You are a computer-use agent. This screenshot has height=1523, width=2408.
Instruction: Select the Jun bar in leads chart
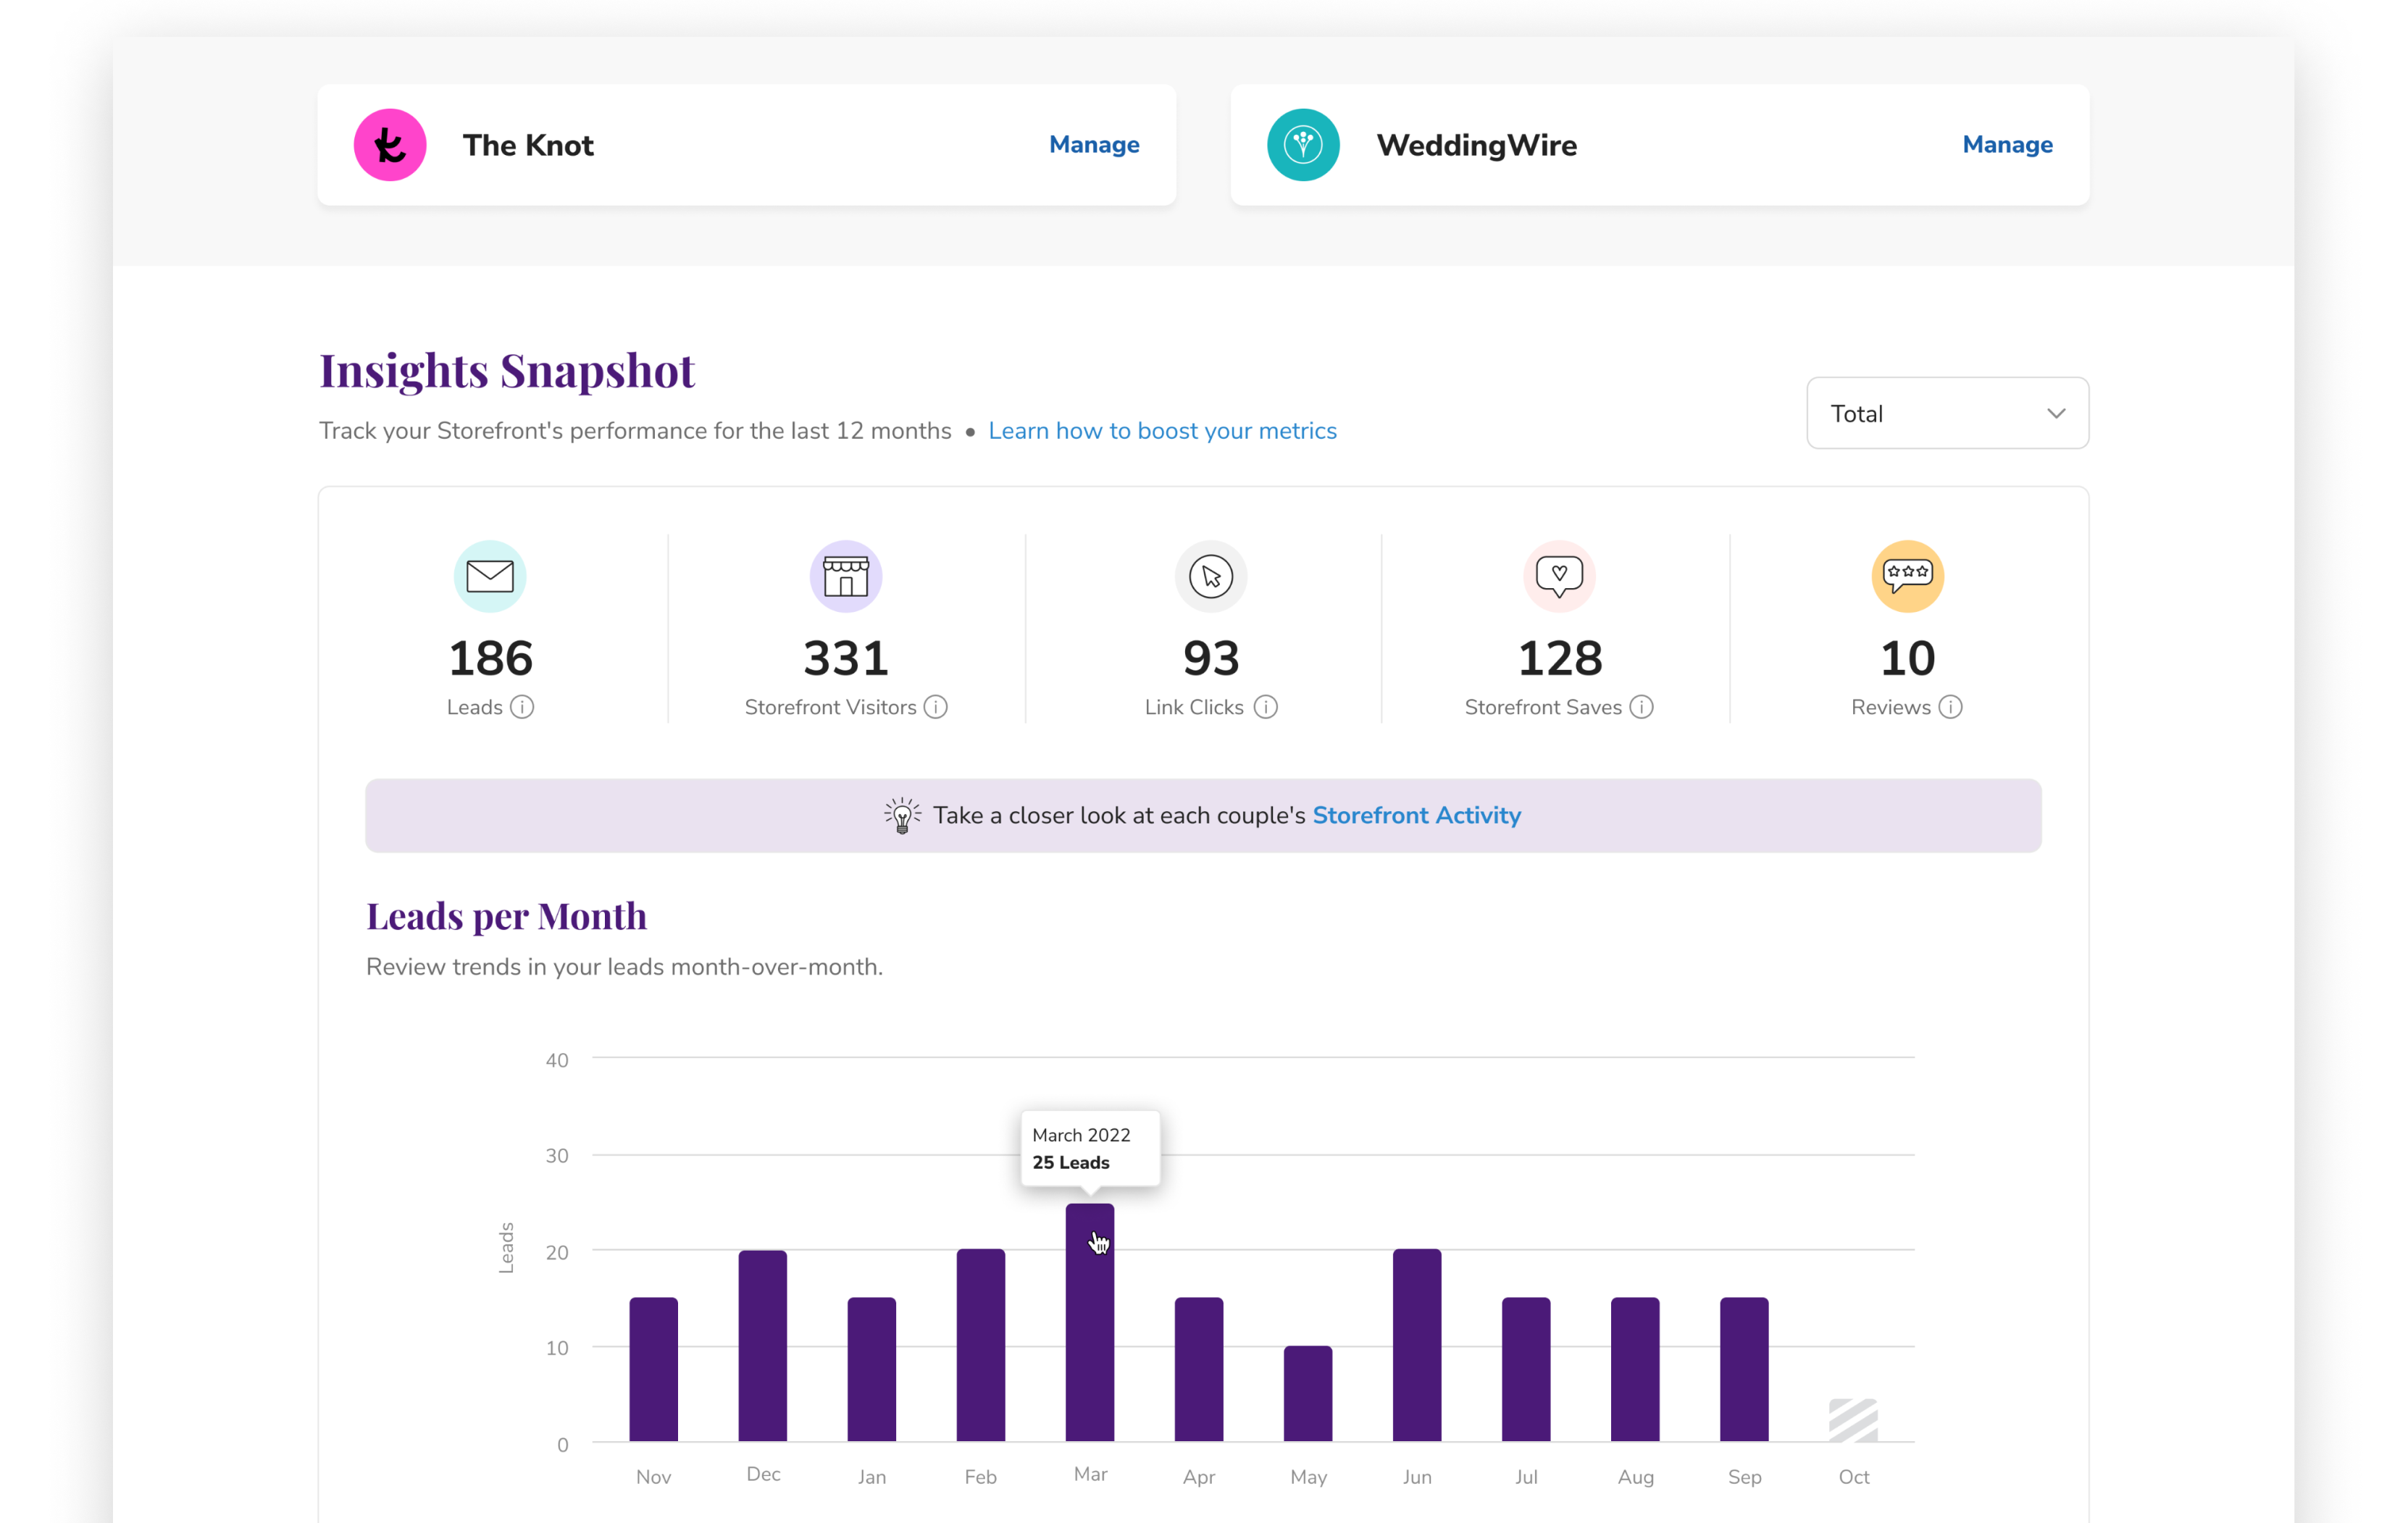tap(1417, 1346)
